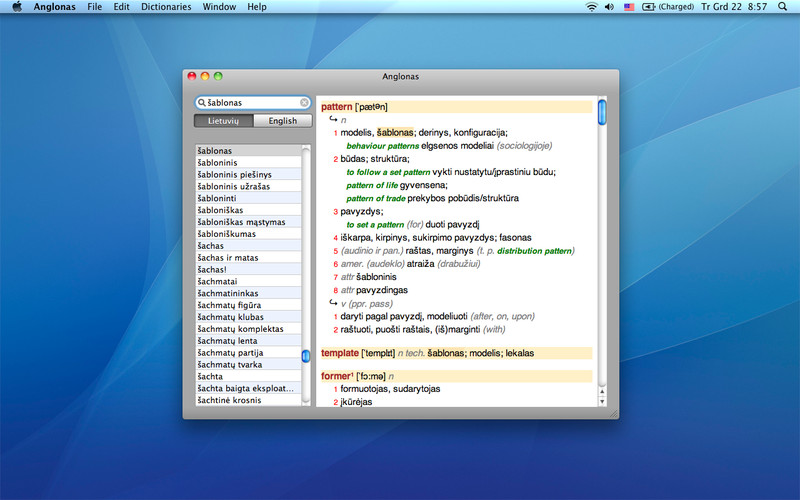Click the behaviour patterns example phrase

pyautogui.click(x=383, y=146)
